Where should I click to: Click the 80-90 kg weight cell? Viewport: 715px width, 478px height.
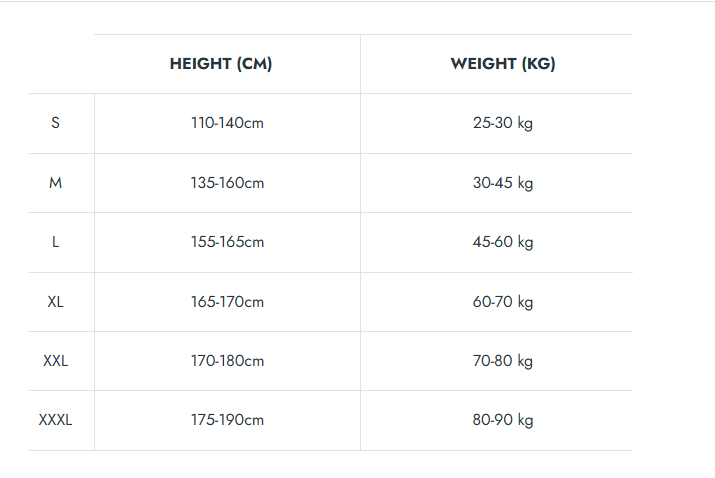503,420
